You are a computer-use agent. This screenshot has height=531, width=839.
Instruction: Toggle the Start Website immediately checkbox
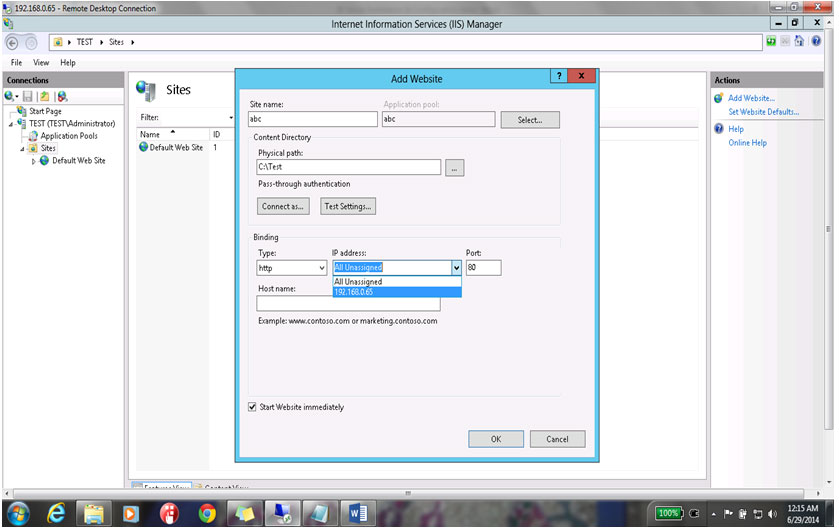252,408
